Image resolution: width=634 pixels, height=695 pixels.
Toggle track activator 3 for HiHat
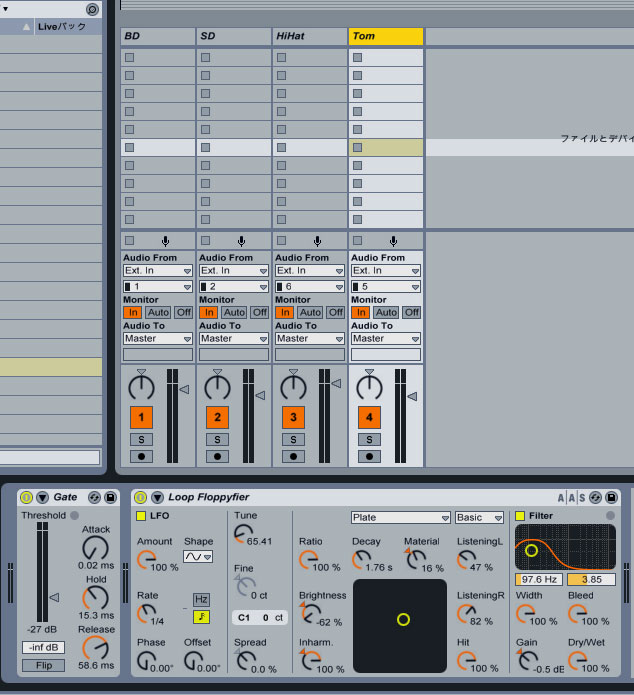[293, 417]
